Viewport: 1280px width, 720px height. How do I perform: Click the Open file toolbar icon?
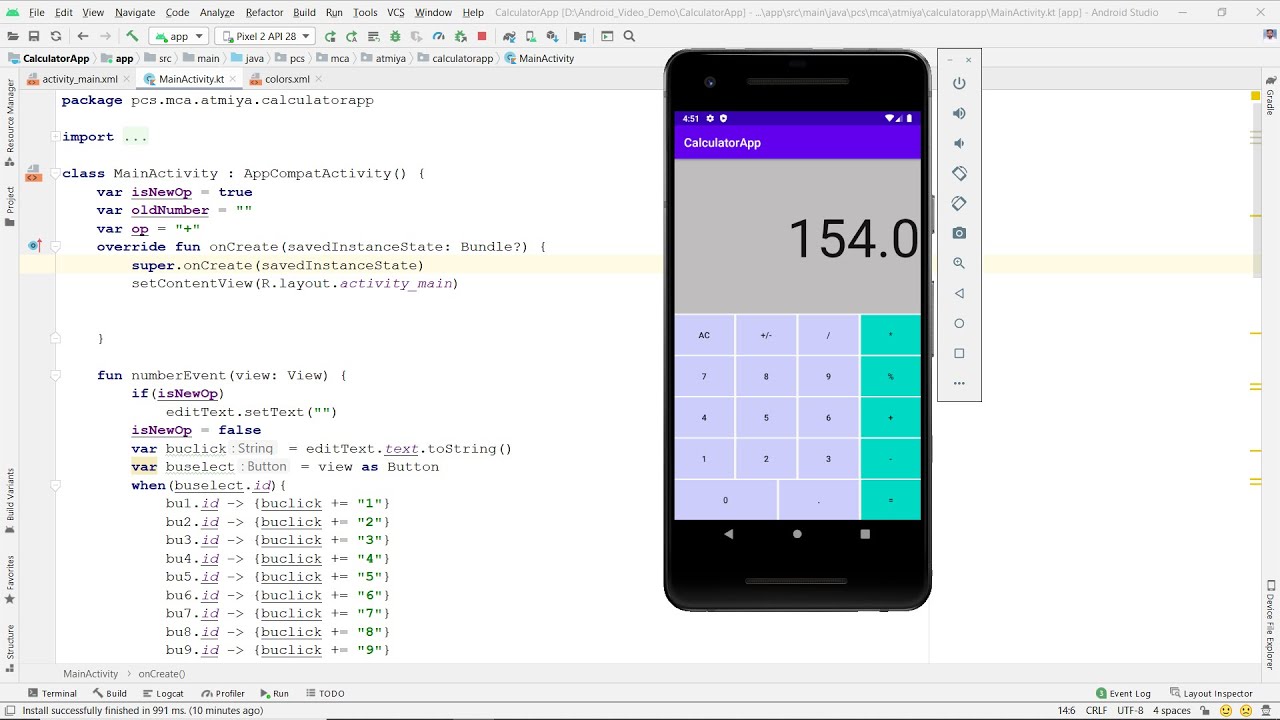coord(12,36)
